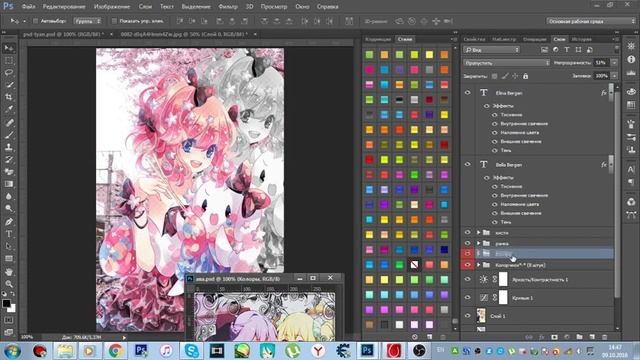Expand the кисти layer group
Viewport: 640px width, 360px height.
pyautogui.click(x=479, y=233)
